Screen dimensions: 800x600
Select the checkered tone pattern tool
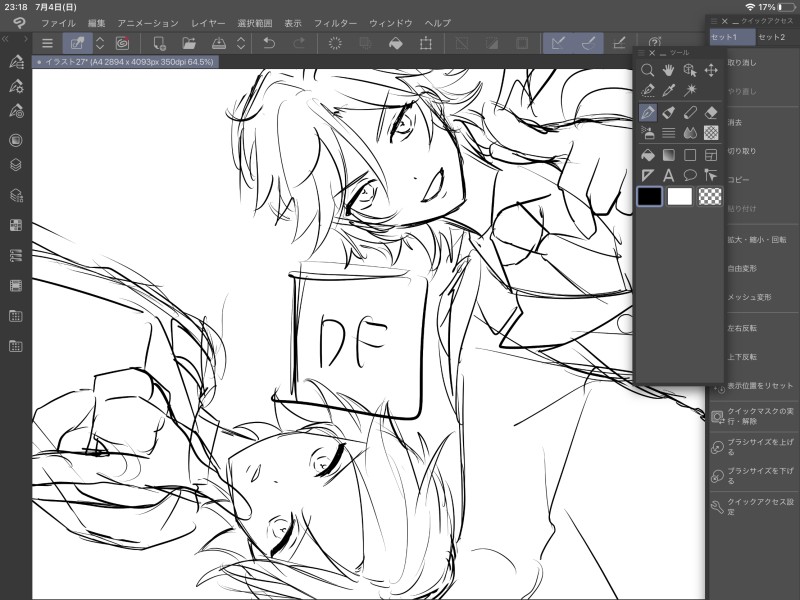(x=711, y=133)
